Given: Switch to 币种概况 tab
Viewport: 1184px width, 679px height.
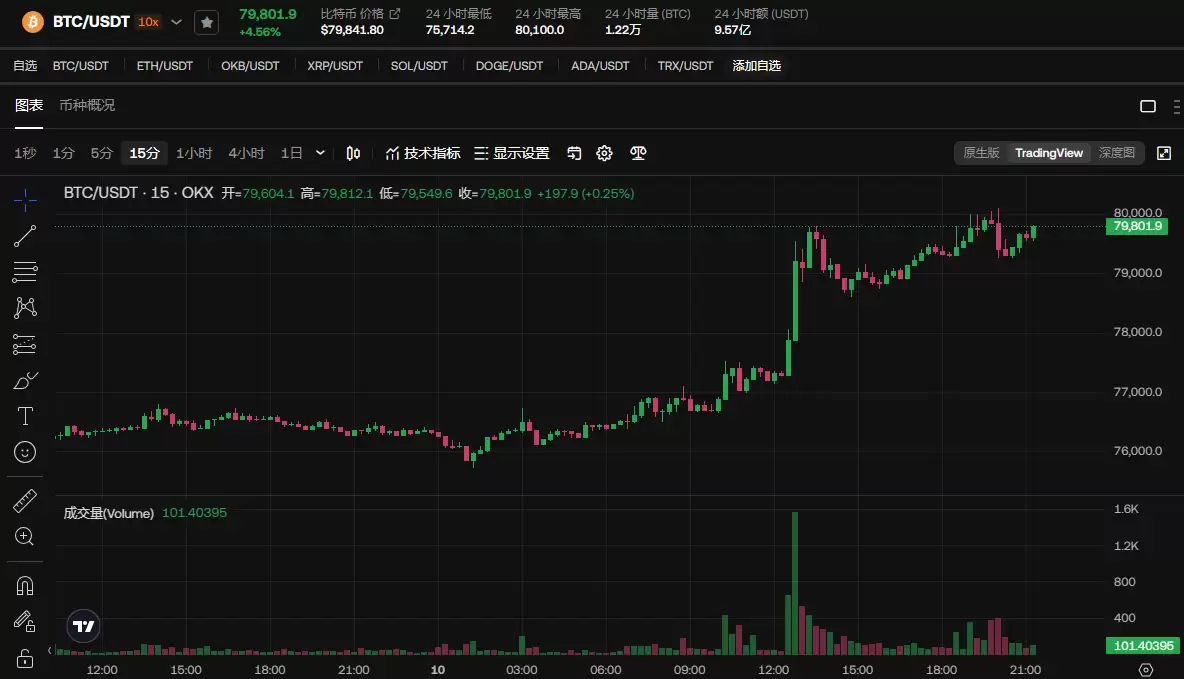Looking at the screenshot, I should (x=87, y=105).
